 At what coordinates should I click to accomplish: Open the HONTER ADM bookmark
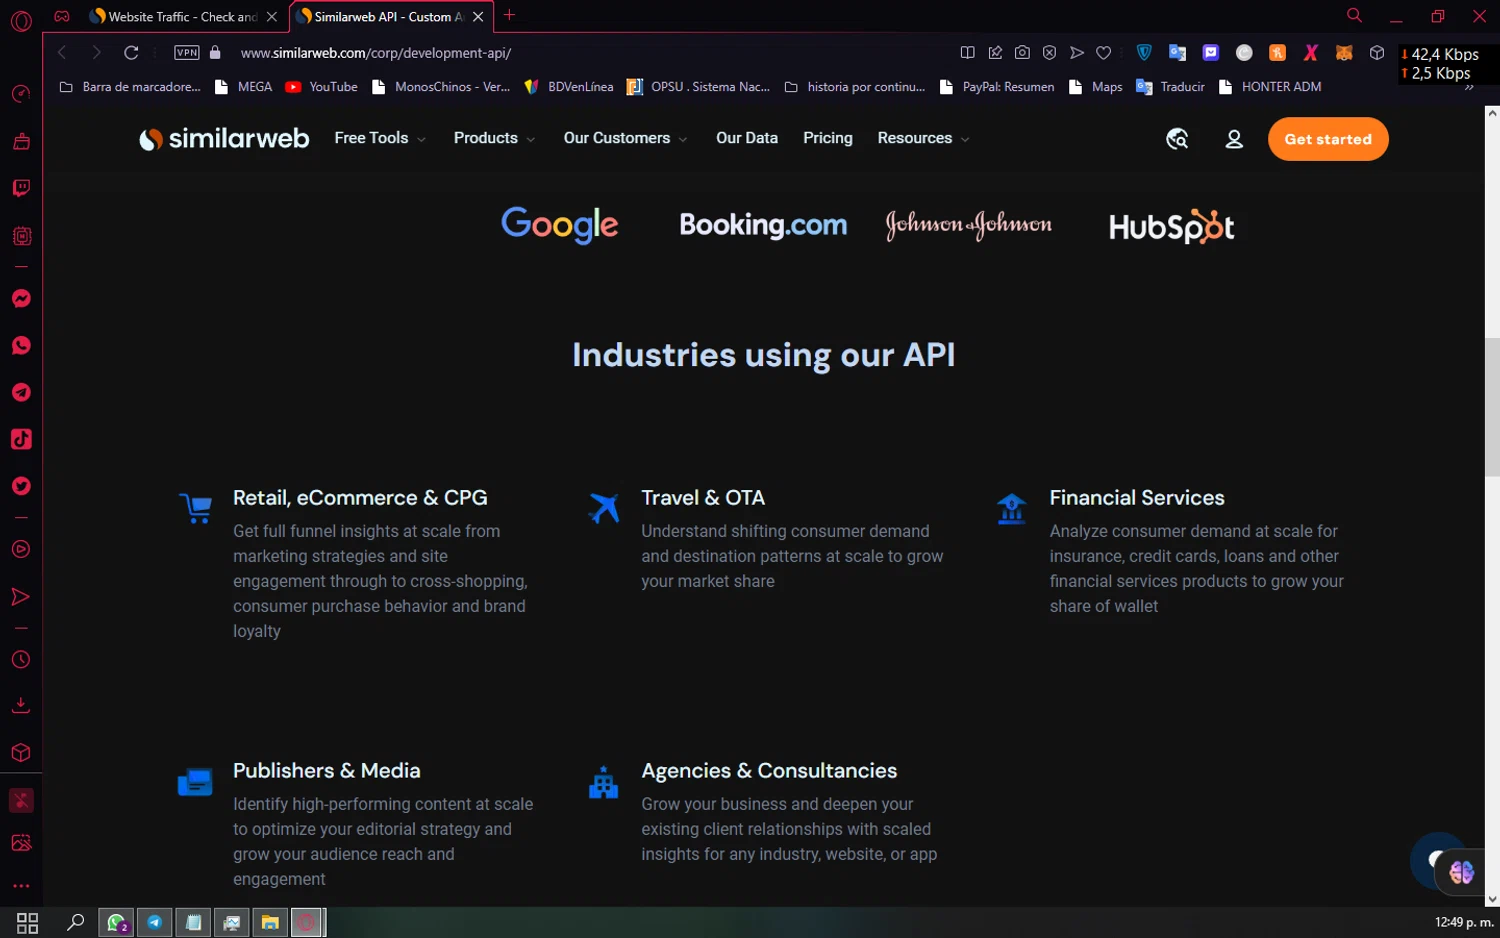point(1270,87)
